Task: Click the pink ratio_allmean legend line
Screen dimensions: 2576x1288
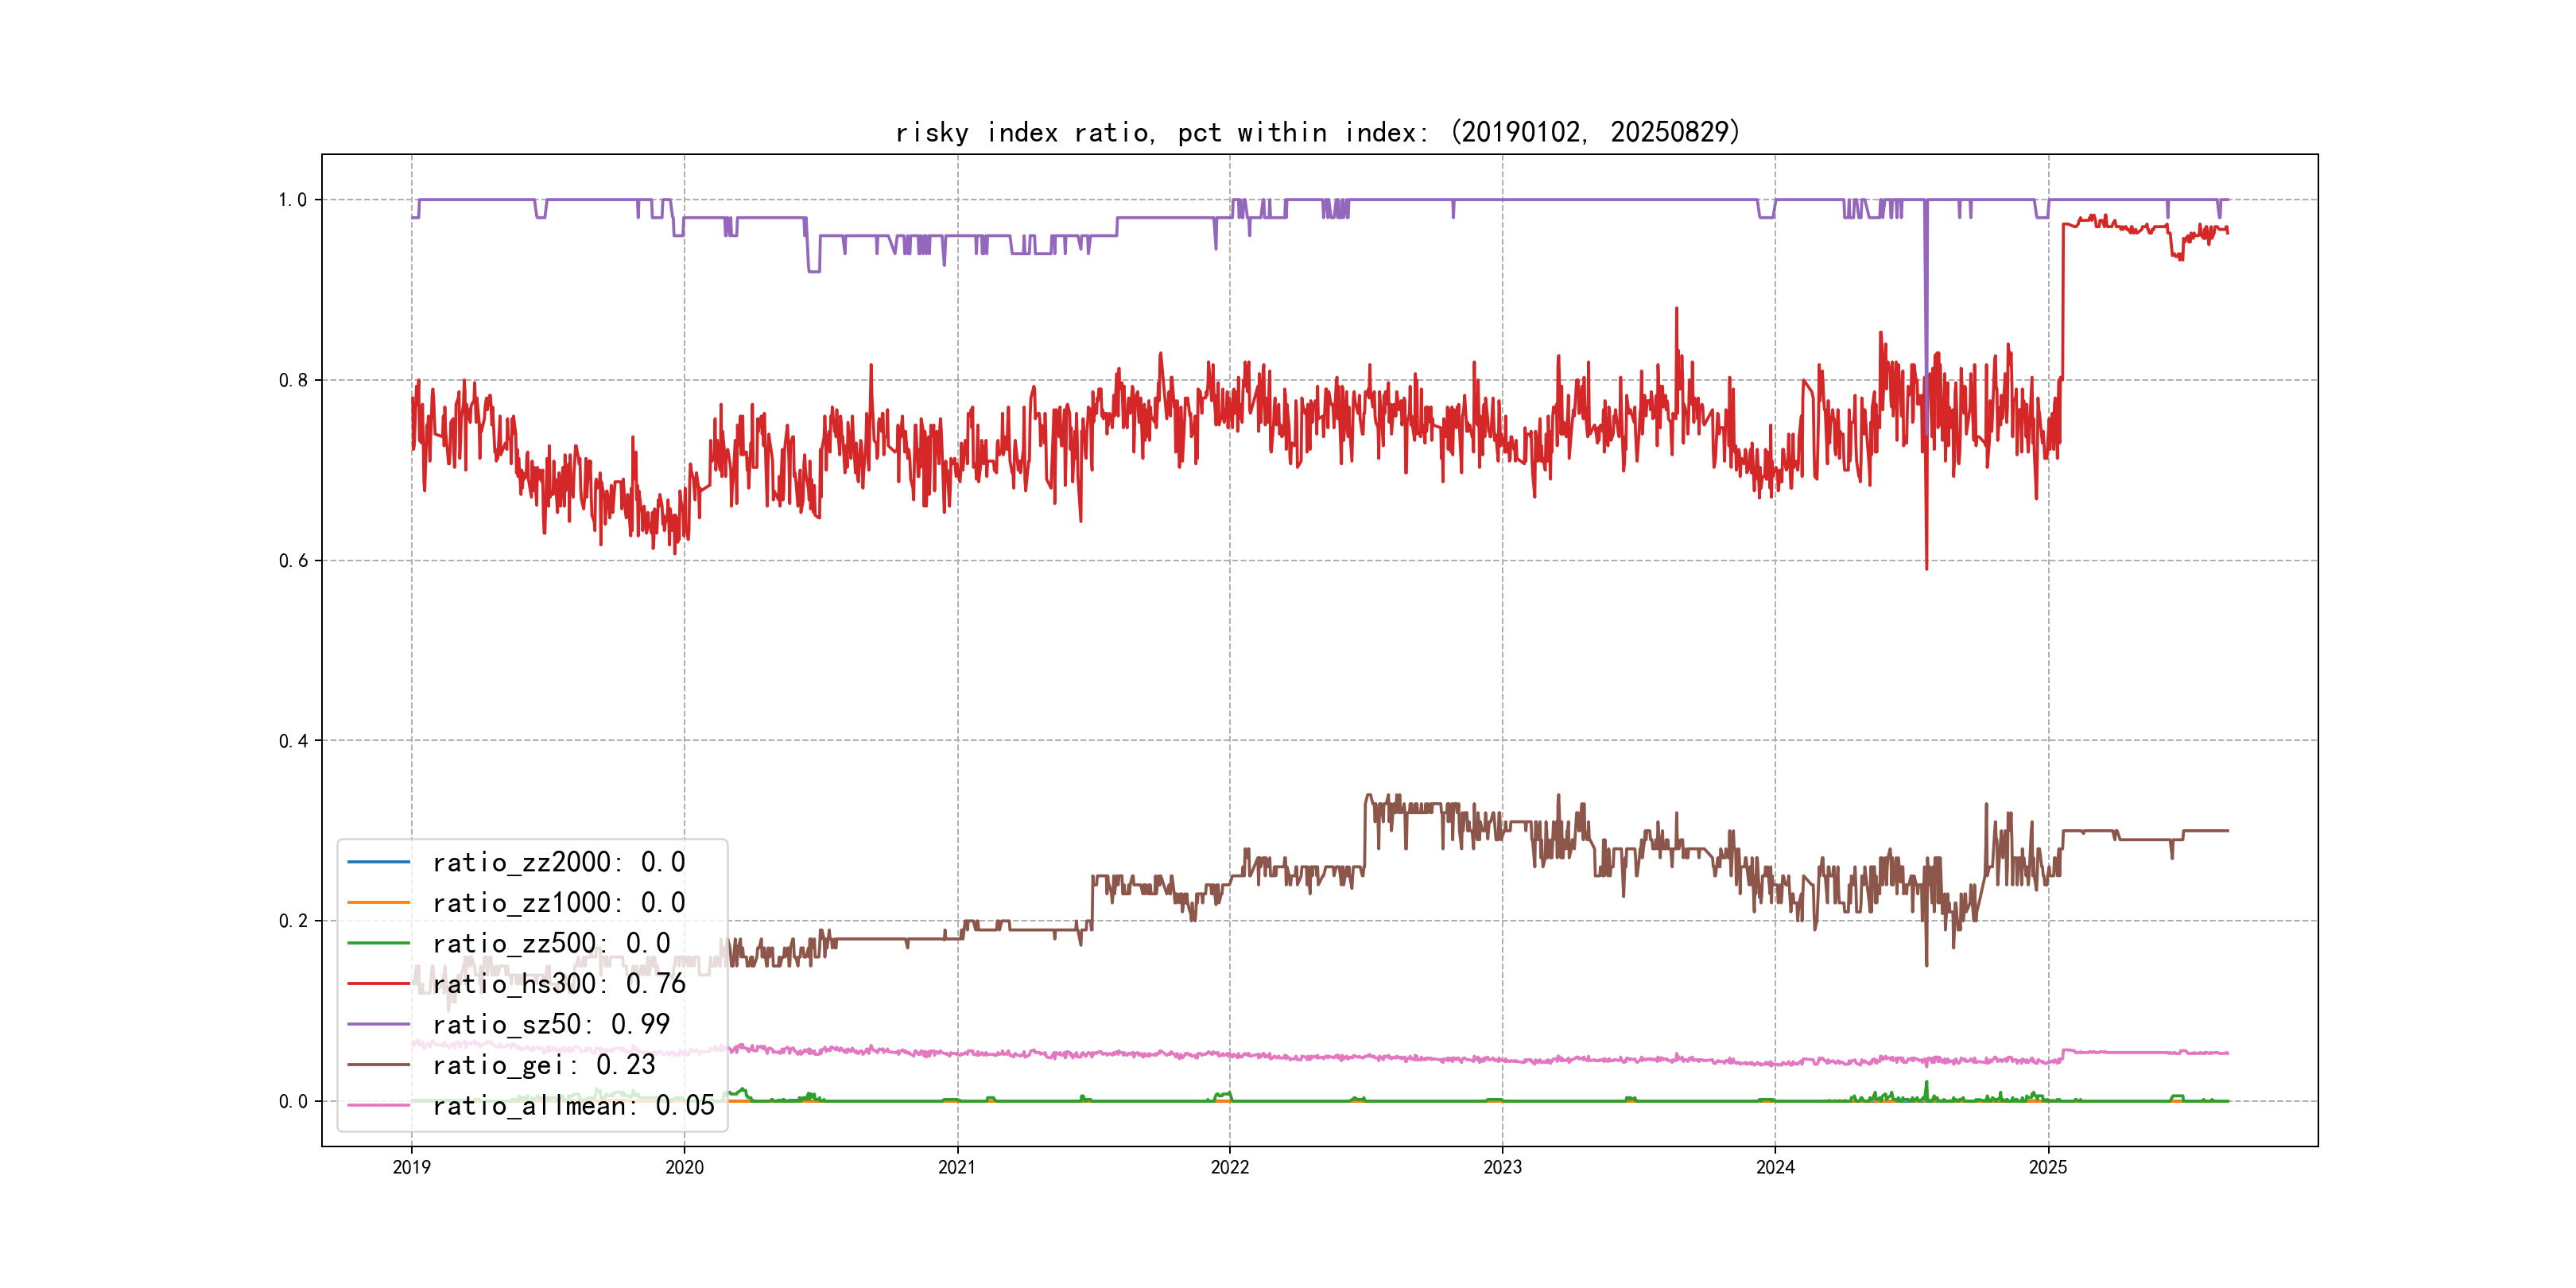Action: point(378,1105)
